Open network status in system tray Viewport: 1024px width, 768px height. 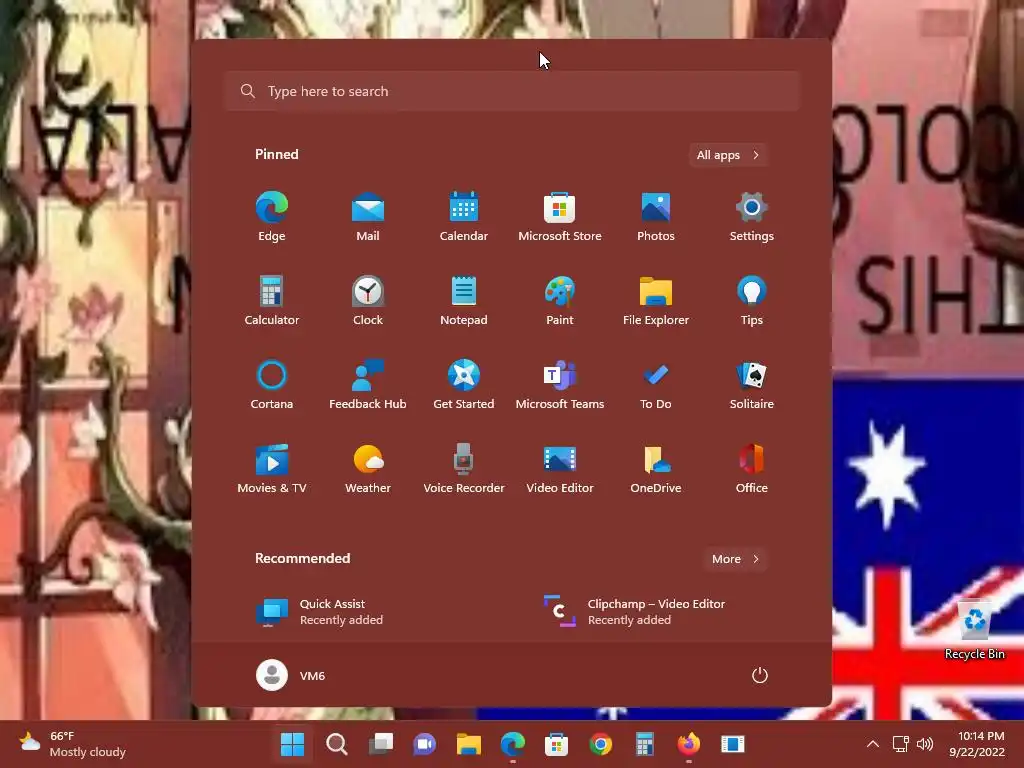click(901, 744)
